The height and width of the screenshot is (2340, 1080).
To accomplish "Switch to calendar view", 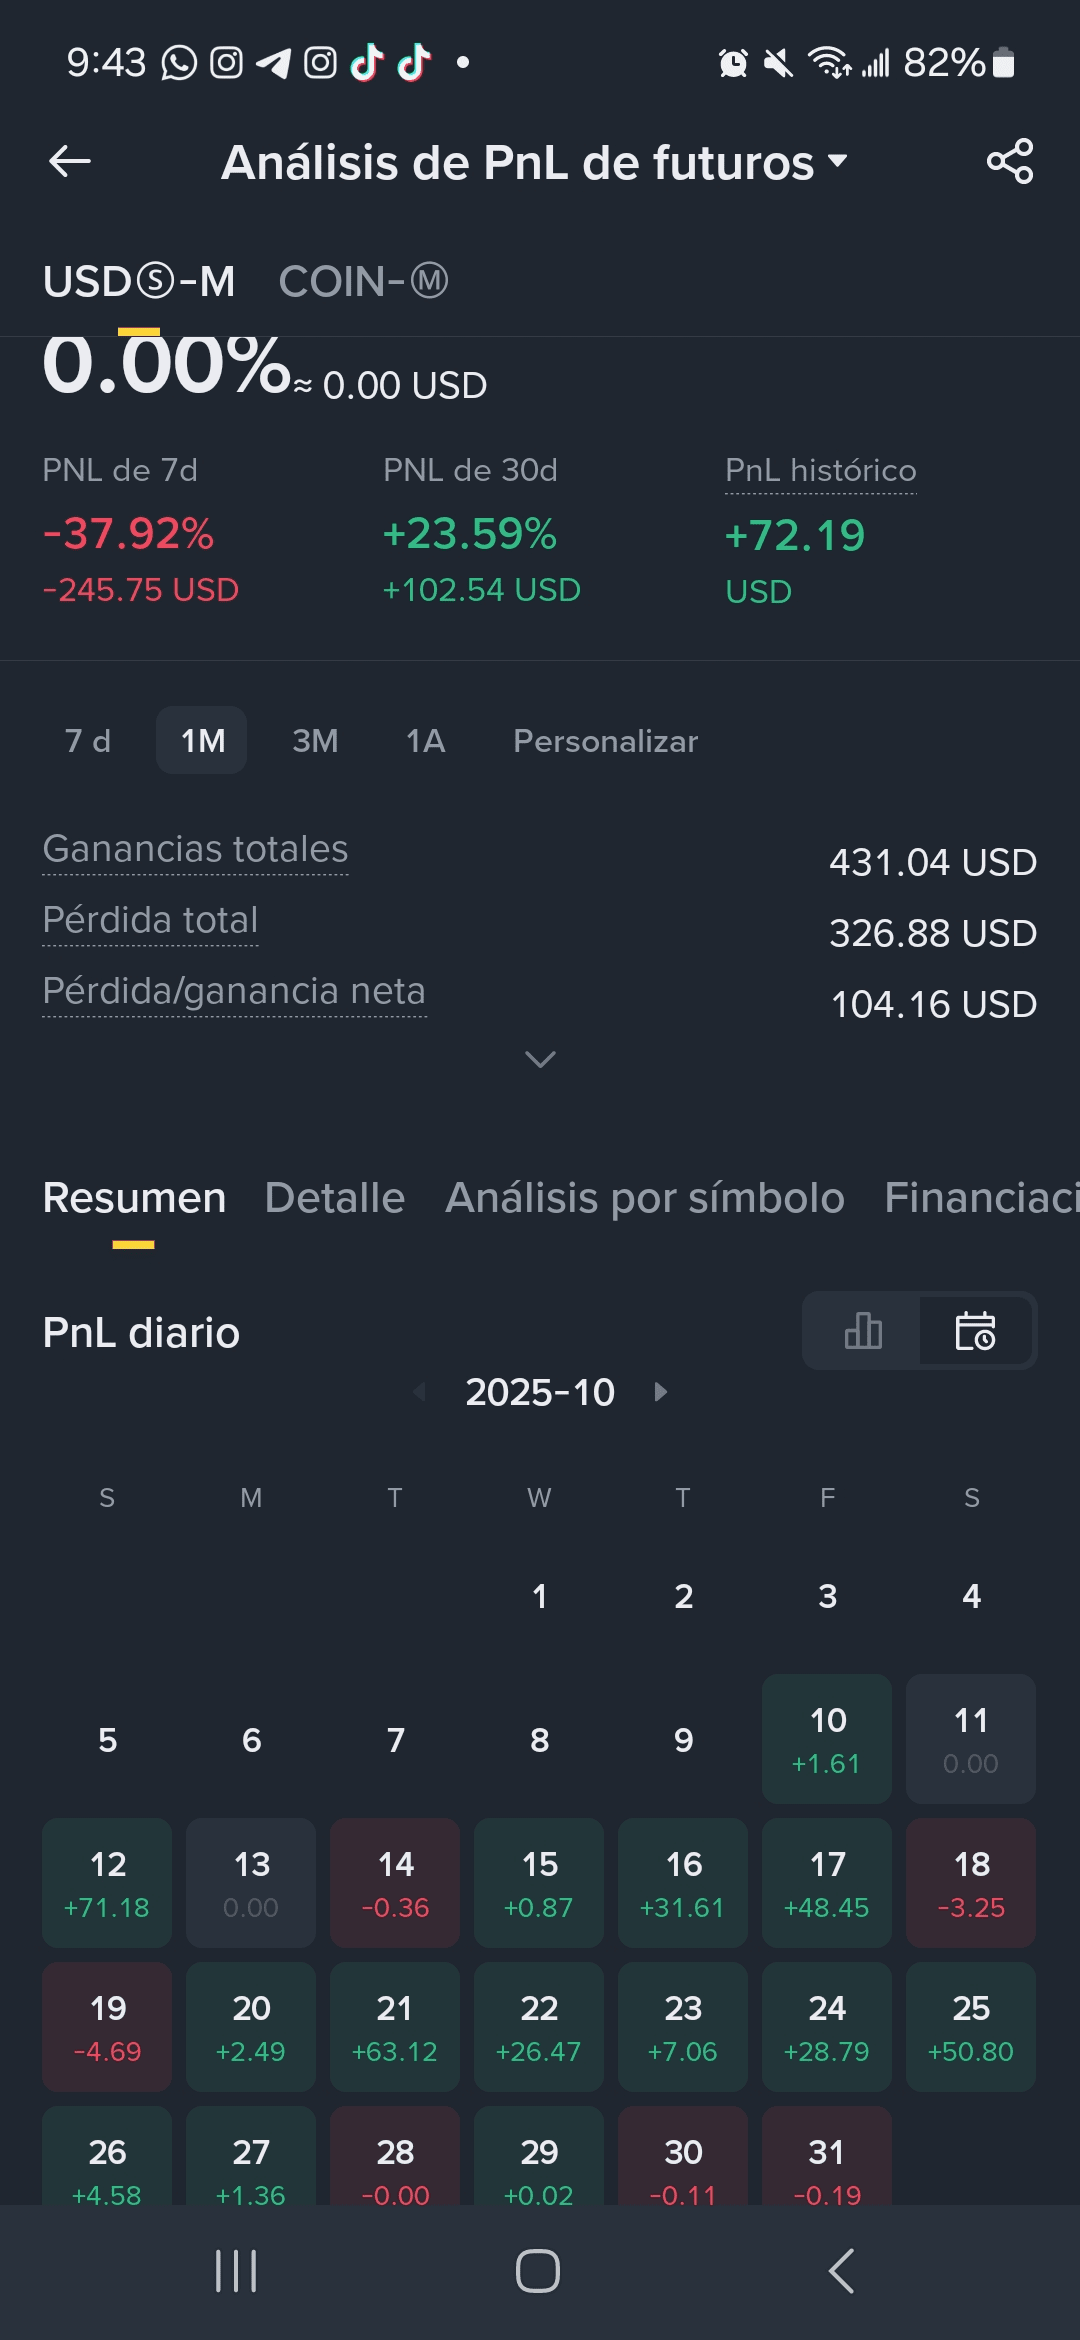I will (x=975, y=1331).
